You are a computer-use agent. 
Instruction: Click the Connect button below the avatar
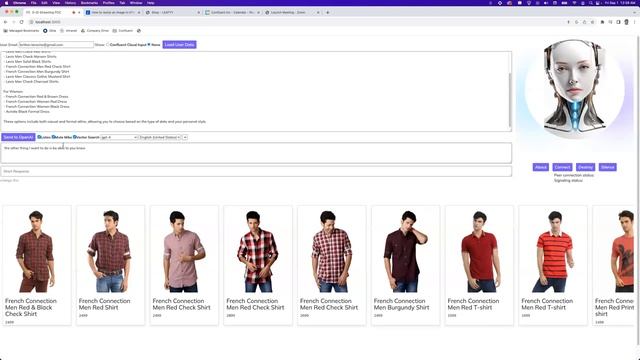tap(562, 167)
